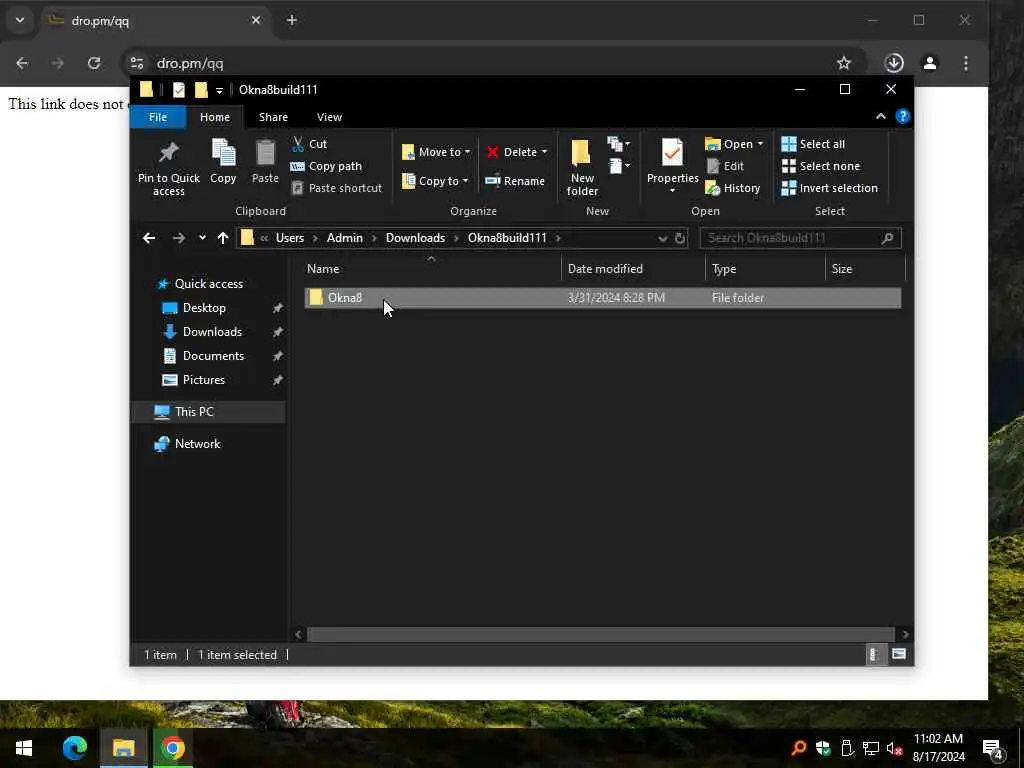Launch Microsoft Edge from taskbar
The height and width of the screenshot is (768, 1024).
click(74, 748)
